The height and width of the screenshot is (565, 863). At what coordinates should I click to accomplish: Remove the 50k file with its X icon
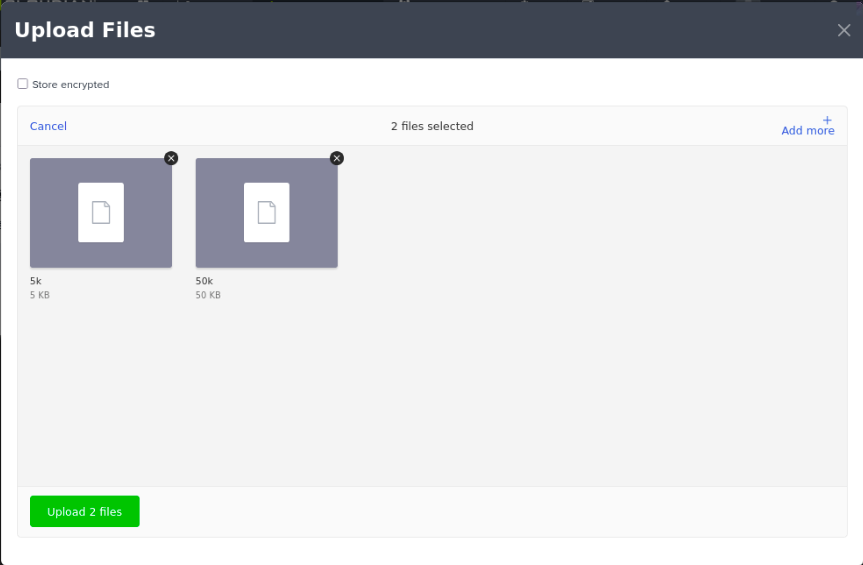pyautogui.click(x=337, y=158)
